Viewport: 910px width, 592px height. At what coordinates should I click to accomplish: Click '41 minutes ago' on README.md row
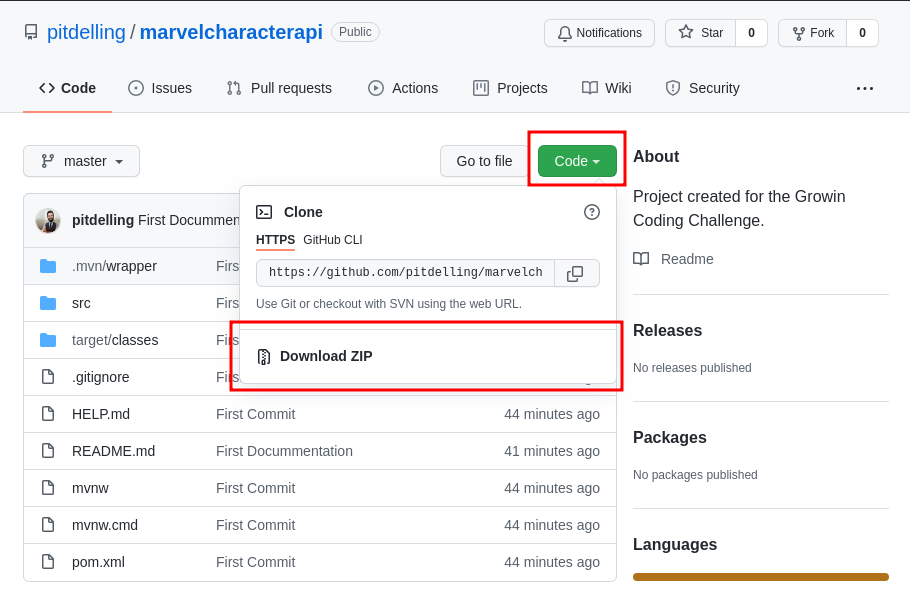point(552,451)
